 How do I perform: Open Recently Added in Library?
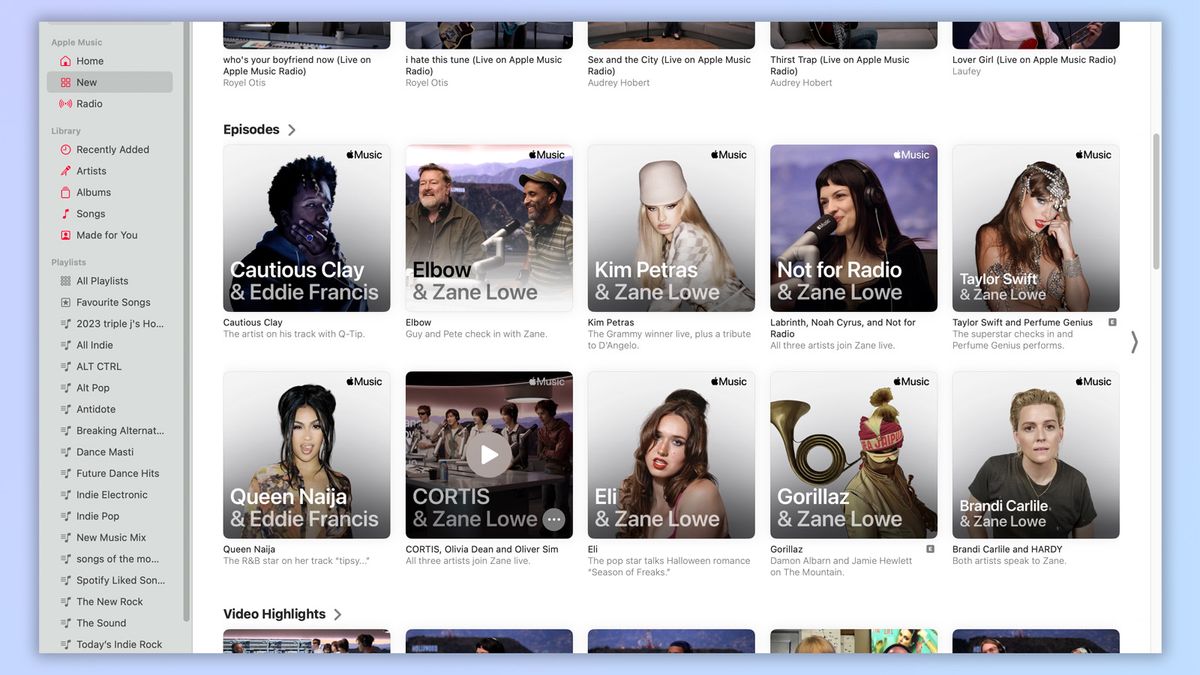110,150
